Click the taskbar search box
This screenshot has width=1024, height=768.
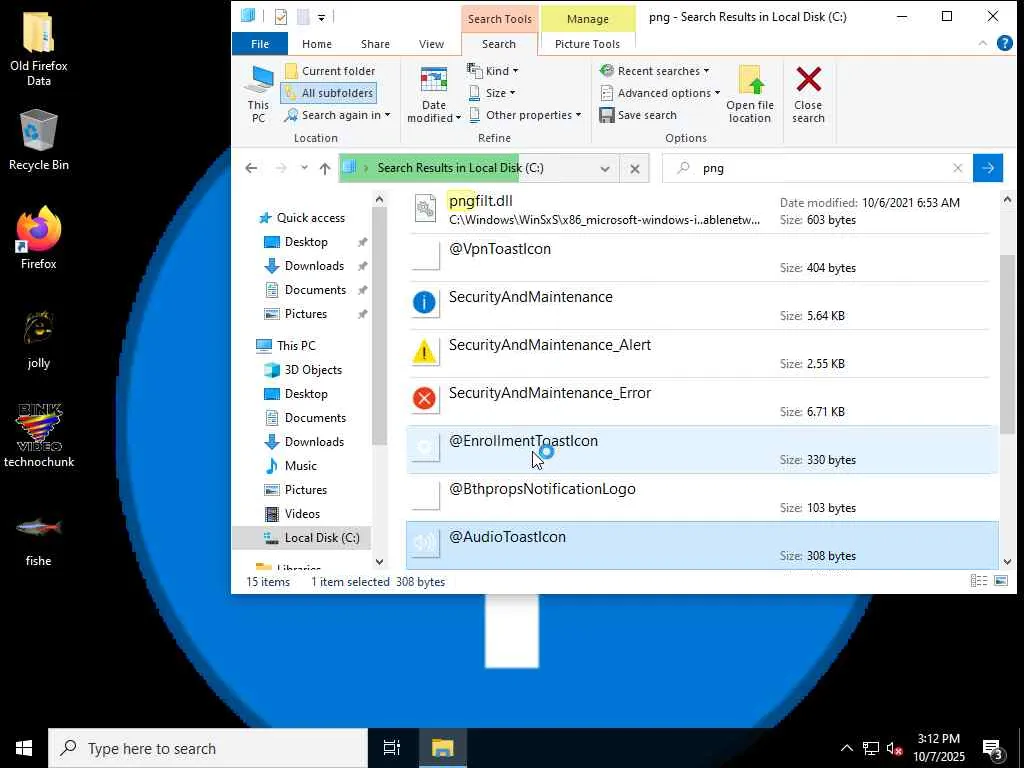[x=208, y=748]
